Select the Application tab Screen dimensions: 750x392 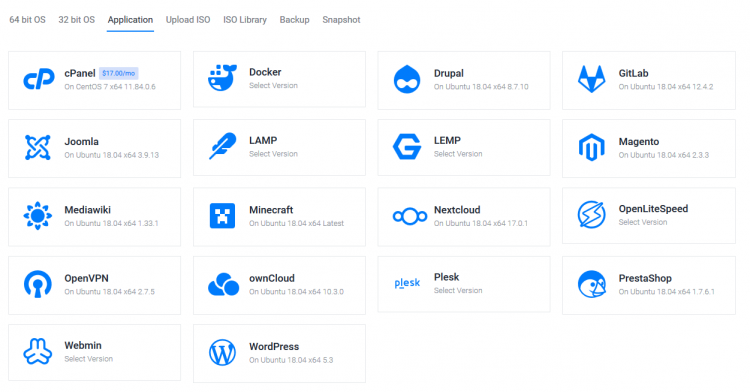pyautogui.click(x=130, y=20)
